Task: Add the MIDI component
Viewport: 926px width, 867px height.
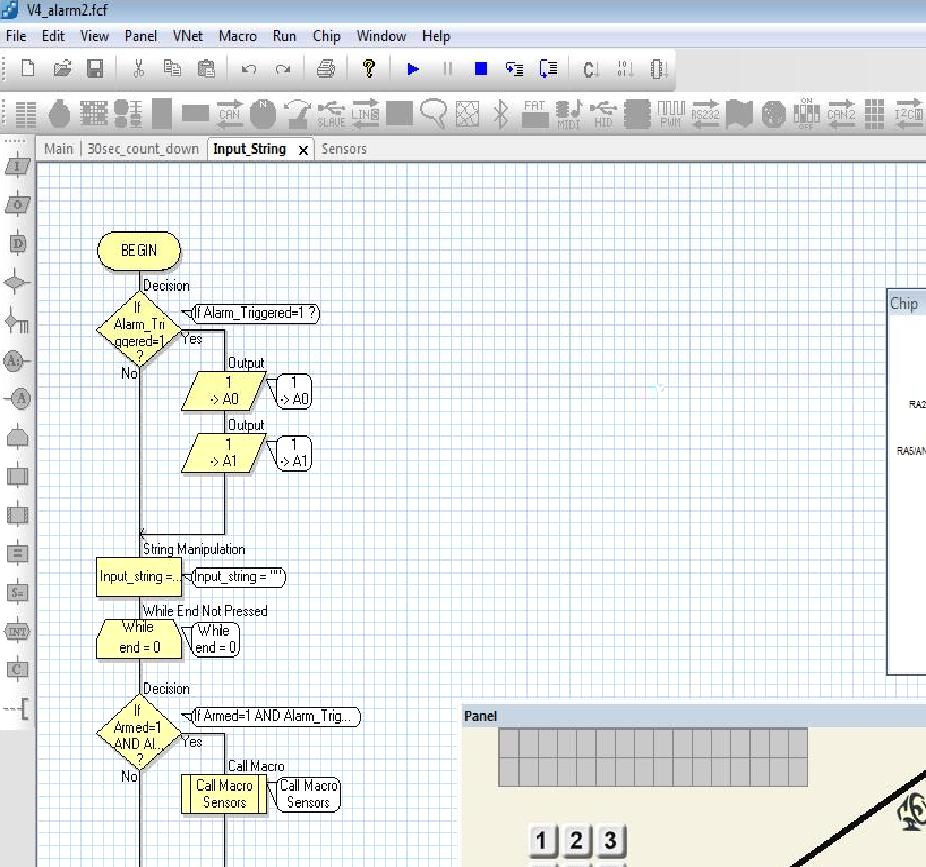Action: point(569,113)
